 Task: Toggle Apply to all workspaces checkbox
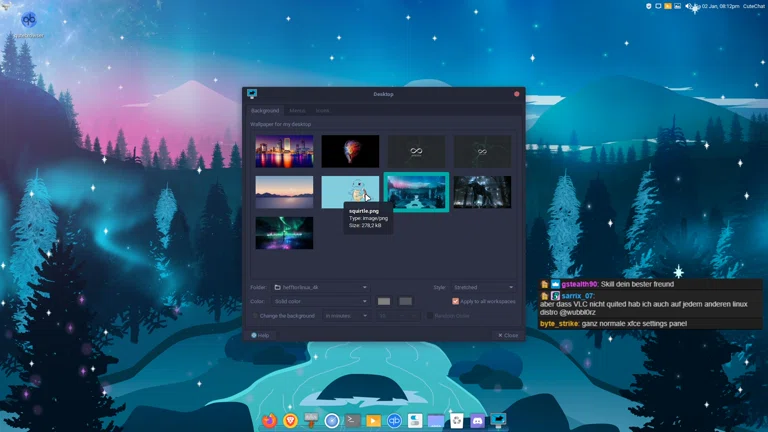[456, 301]
